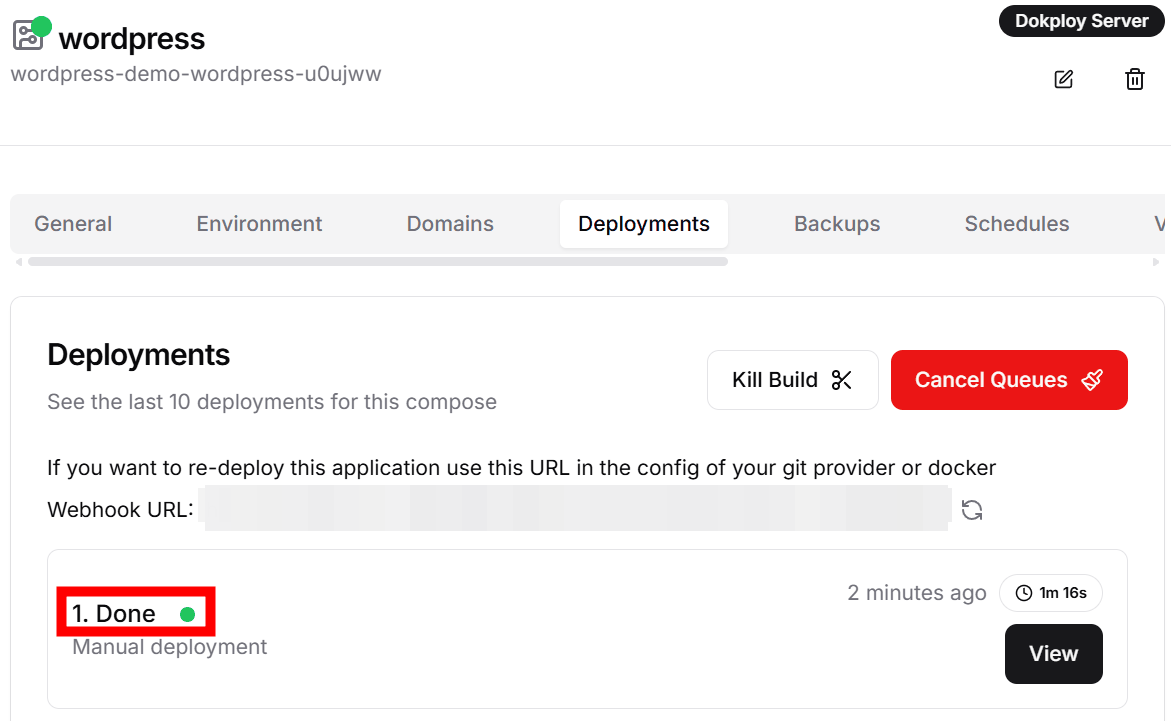Click the Dokploy Server badge
This screenshot has height=721, width=1171.
[1081, 21]
